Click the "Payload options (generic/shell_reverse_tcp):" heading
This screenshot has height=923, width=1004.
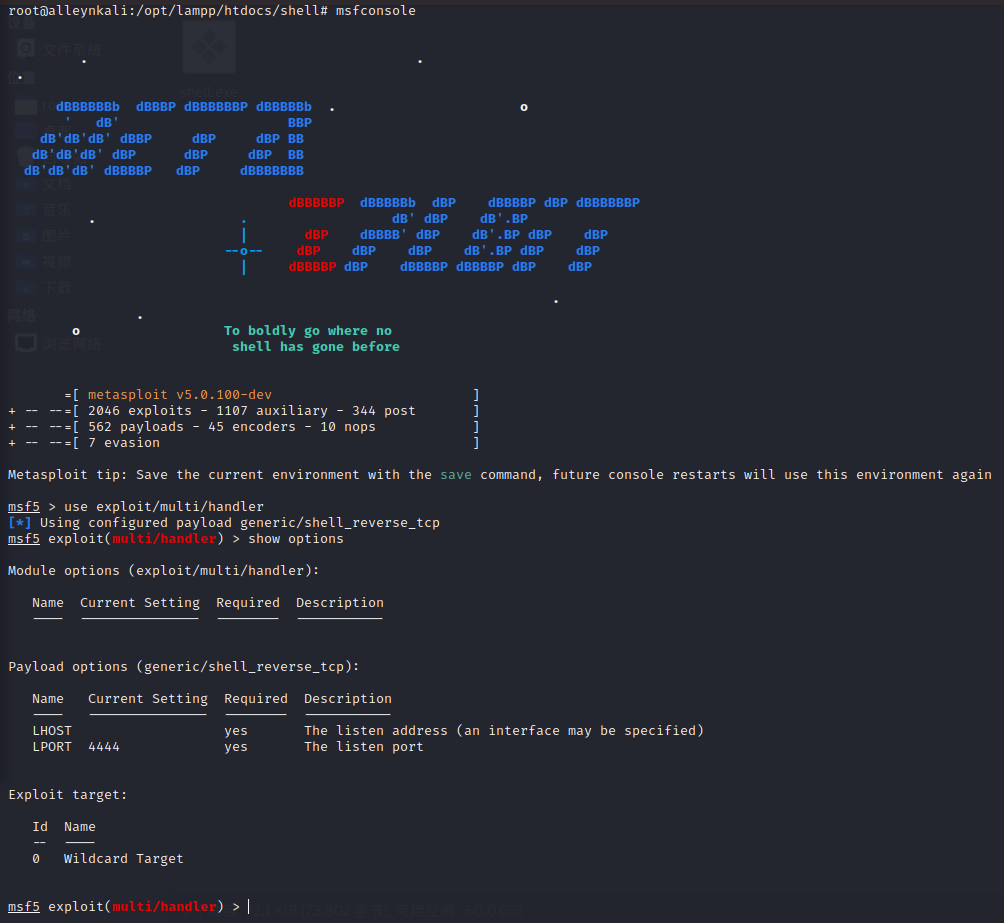point(184,667)
